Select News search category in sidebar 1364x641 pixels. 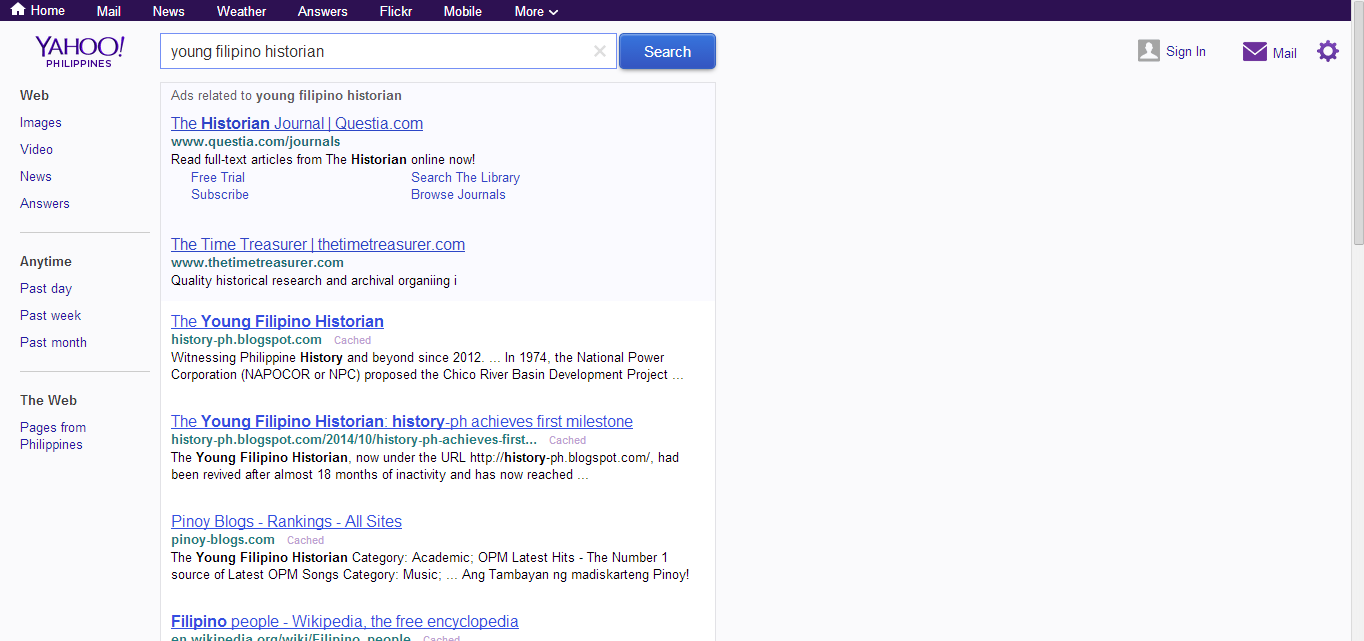click(35, 176)
